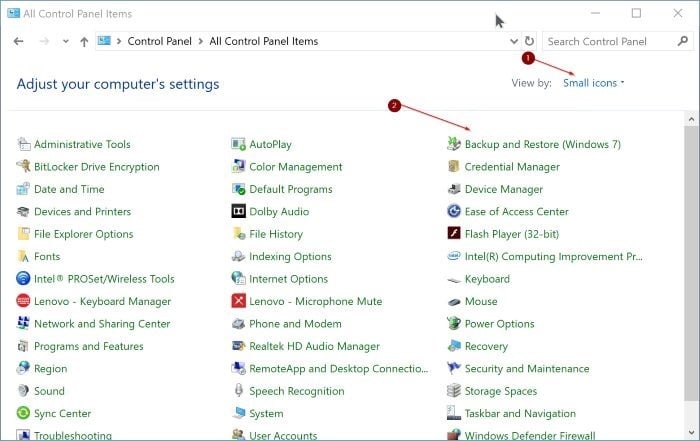700x441 pixels.
Task: Open Intel(R) Computing Improvement Program link
Action: click(x=554, y=257)
